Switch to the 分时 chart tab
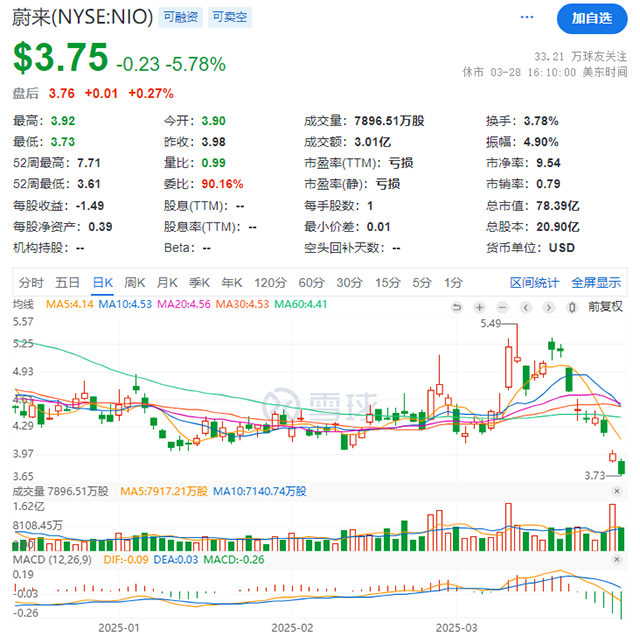This screenshot has height=636, width=640. 31,282
